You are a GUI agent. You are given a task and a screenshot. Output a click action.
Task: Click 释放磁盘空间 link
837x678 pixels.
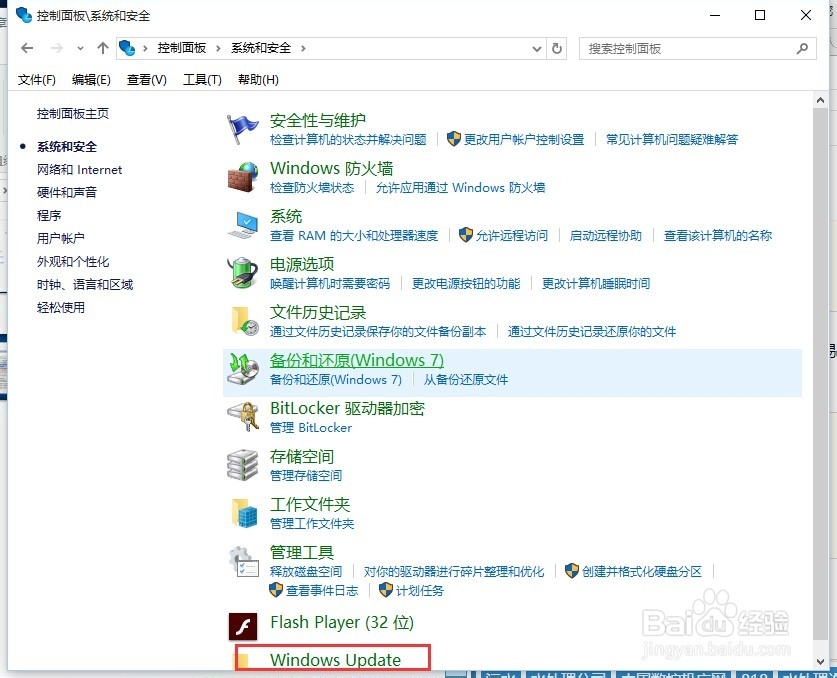pyautogui.click(x=306, y=572)
